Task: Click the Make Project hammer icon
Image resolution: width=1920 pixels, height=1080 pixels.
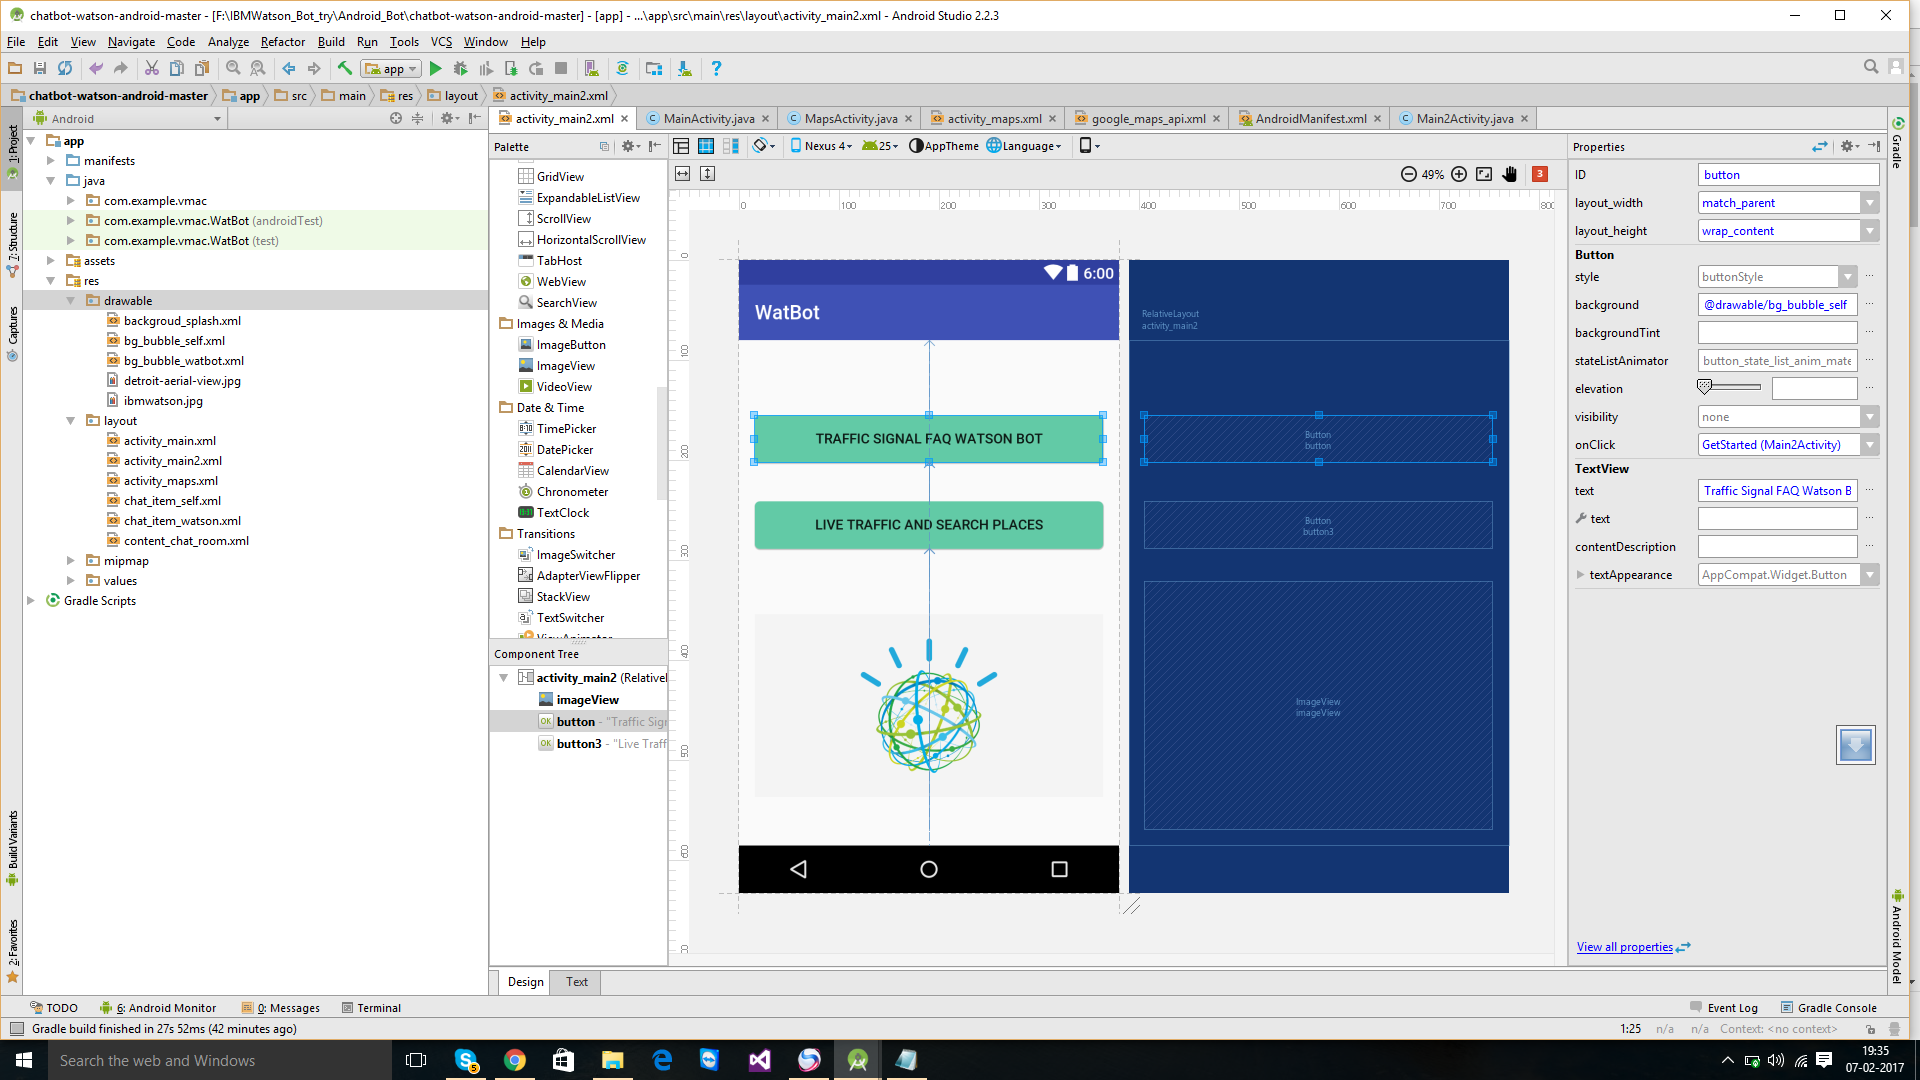Action: (x=344, y=69)
